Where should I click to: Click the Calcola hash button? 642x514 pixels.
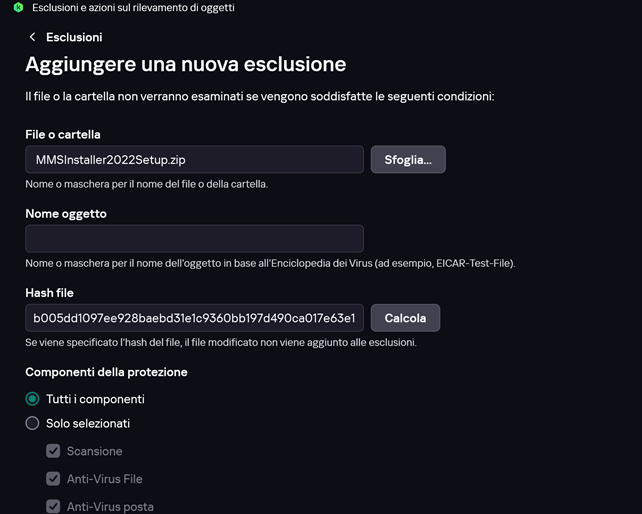coord(405,318)
